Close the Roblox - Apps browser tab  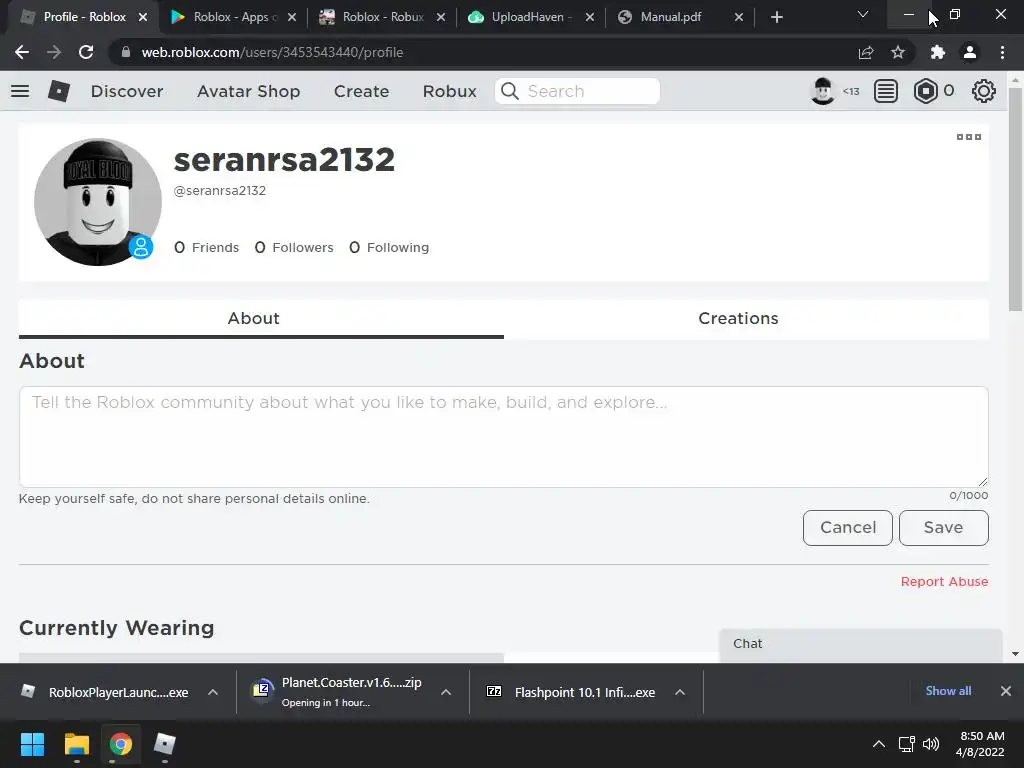292,17
